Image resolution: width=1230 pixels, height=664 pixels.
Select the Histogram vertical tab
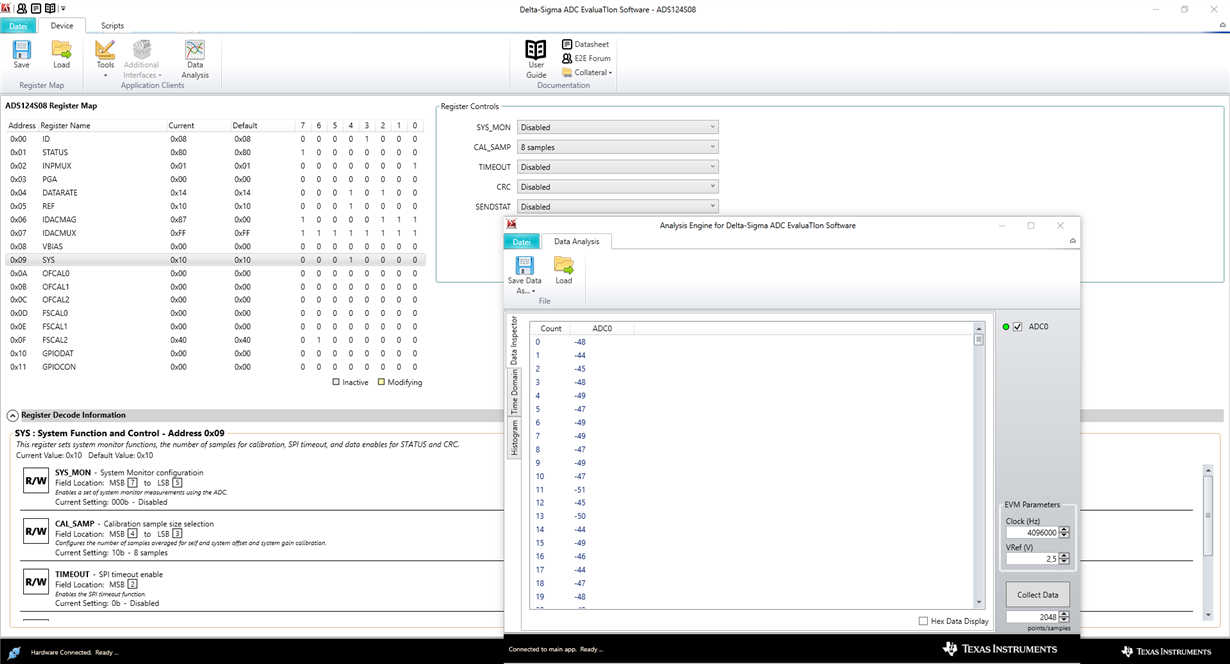coord(515,438)
